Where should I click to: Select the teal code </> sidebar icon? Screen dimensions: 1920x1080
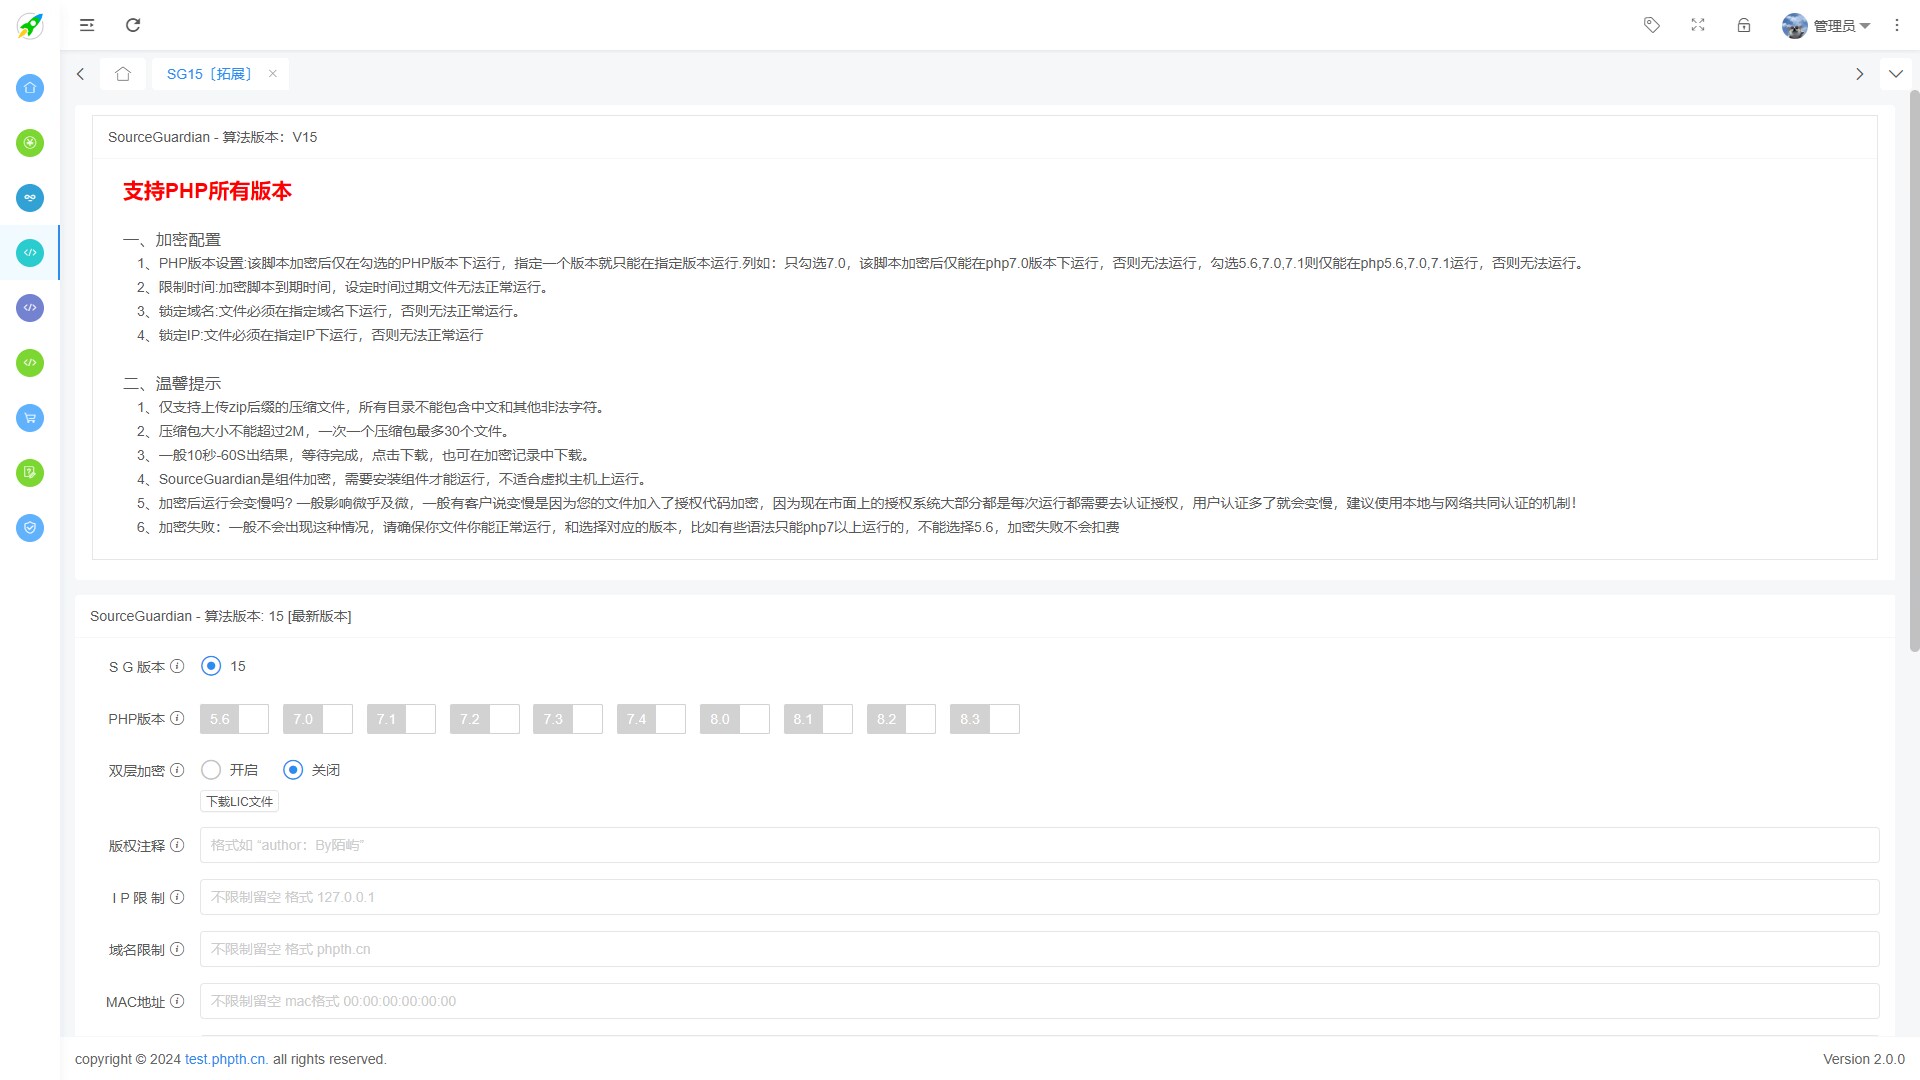click(29, 253)
